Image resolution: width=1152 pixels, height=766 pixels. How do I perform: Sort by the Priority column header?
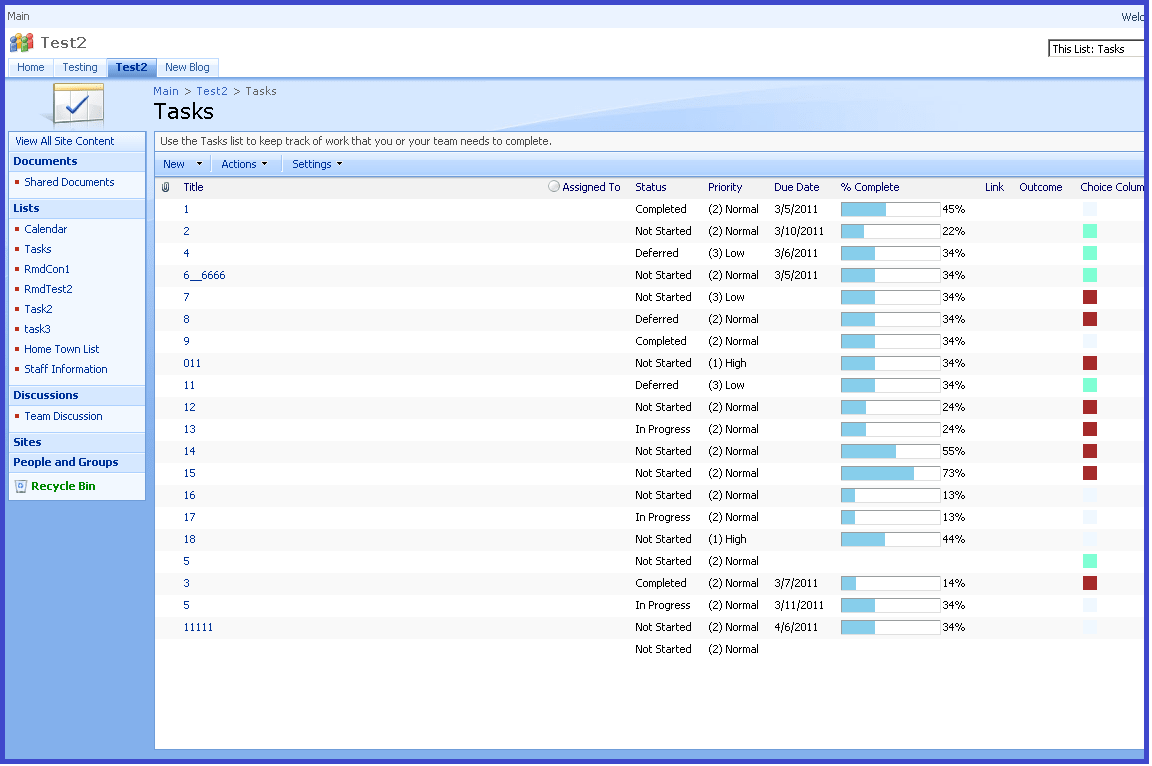(725, 187)
